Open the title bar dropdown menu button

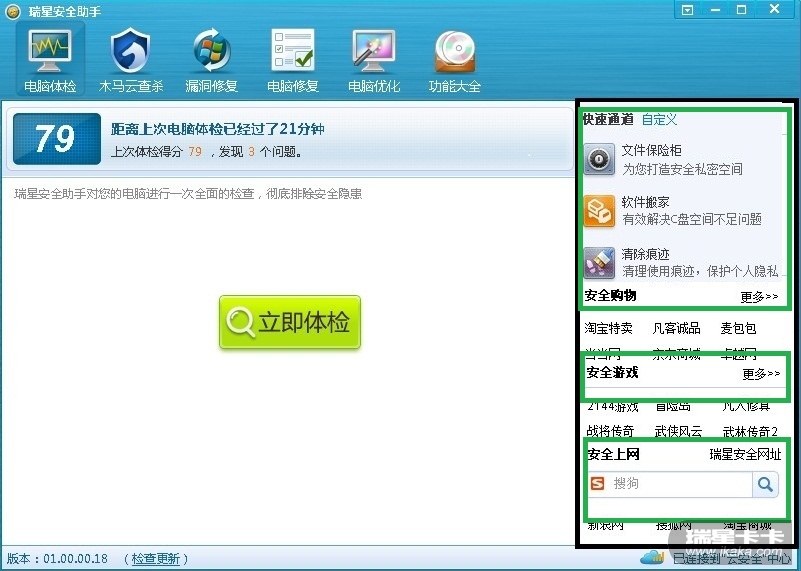pos(688,10)
